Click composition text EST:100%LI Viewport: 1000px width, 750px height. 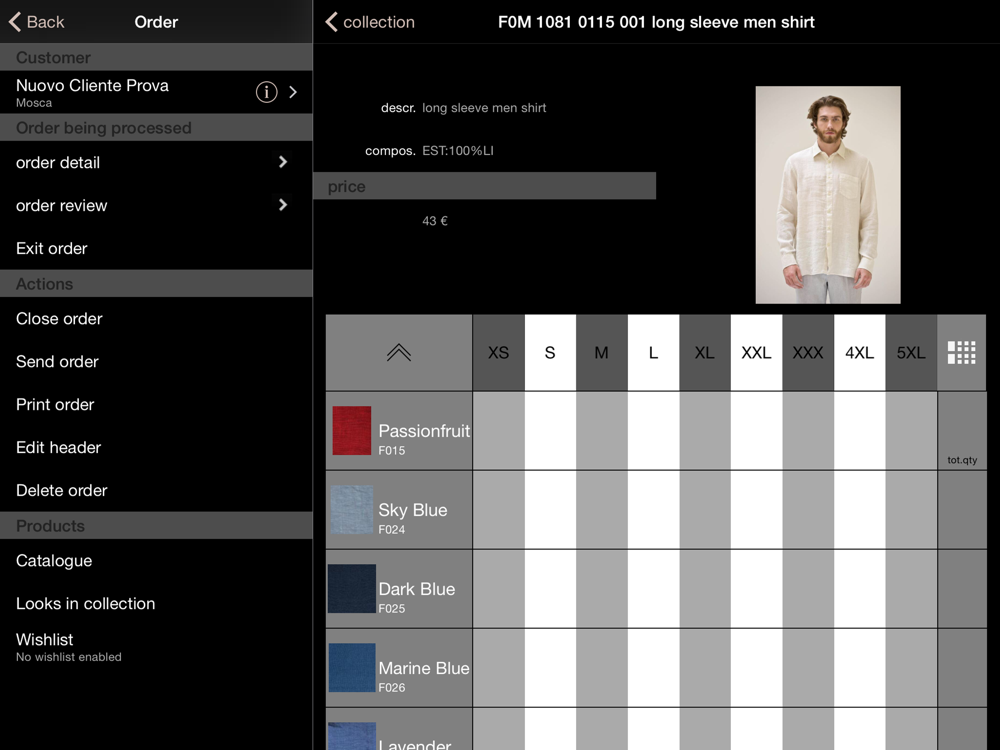pos(458,151)
